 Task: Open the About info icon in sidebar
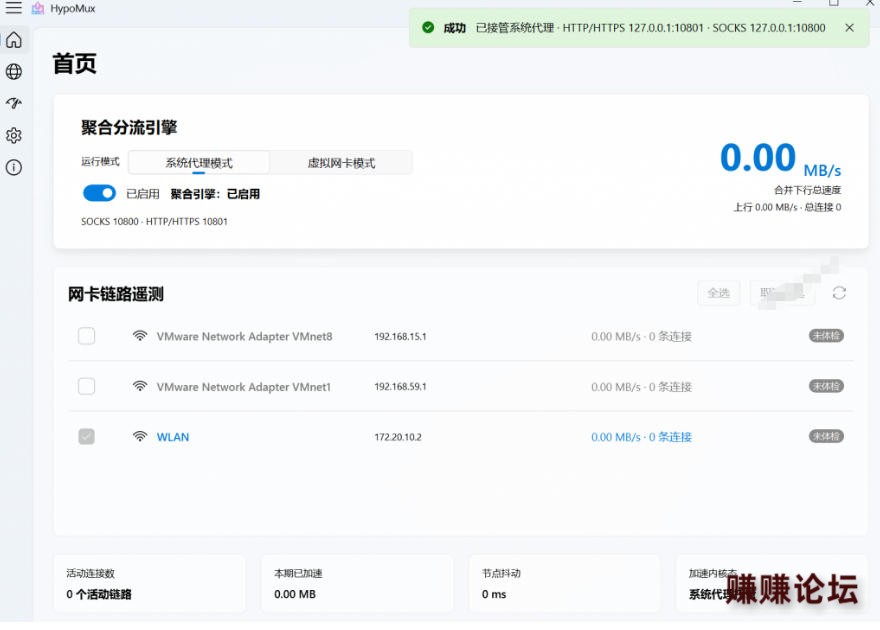coord(14,167)
